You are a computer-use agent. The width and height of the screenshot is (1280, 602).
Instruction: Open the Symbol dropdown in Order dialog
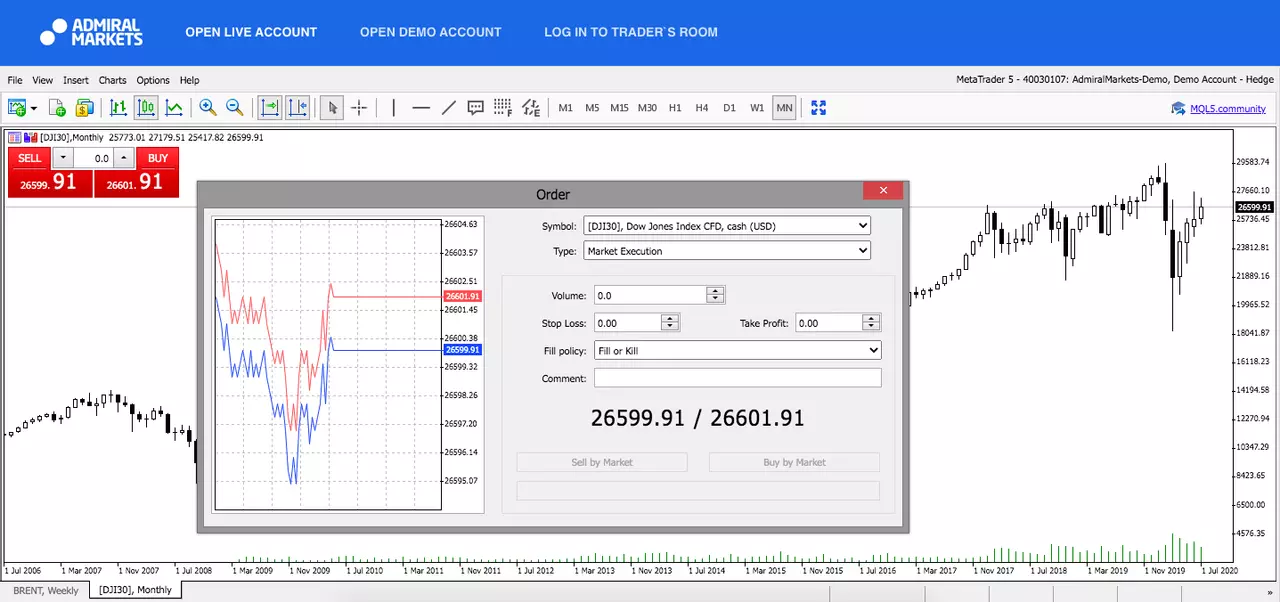pyautogui.click(x=727, y=226)
